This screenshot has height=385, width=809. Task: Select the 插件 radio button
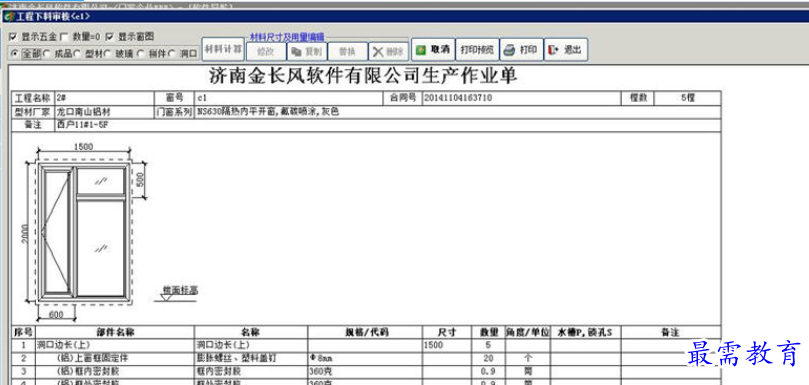point(140,54)
